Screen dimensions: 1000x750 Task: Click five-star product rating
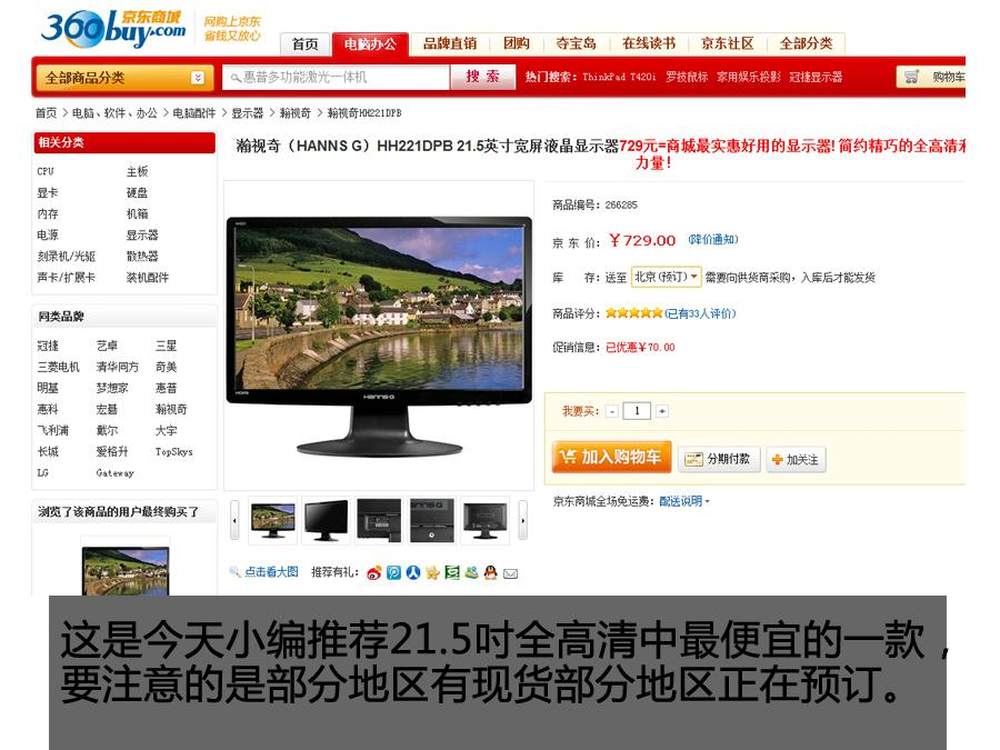634,313
